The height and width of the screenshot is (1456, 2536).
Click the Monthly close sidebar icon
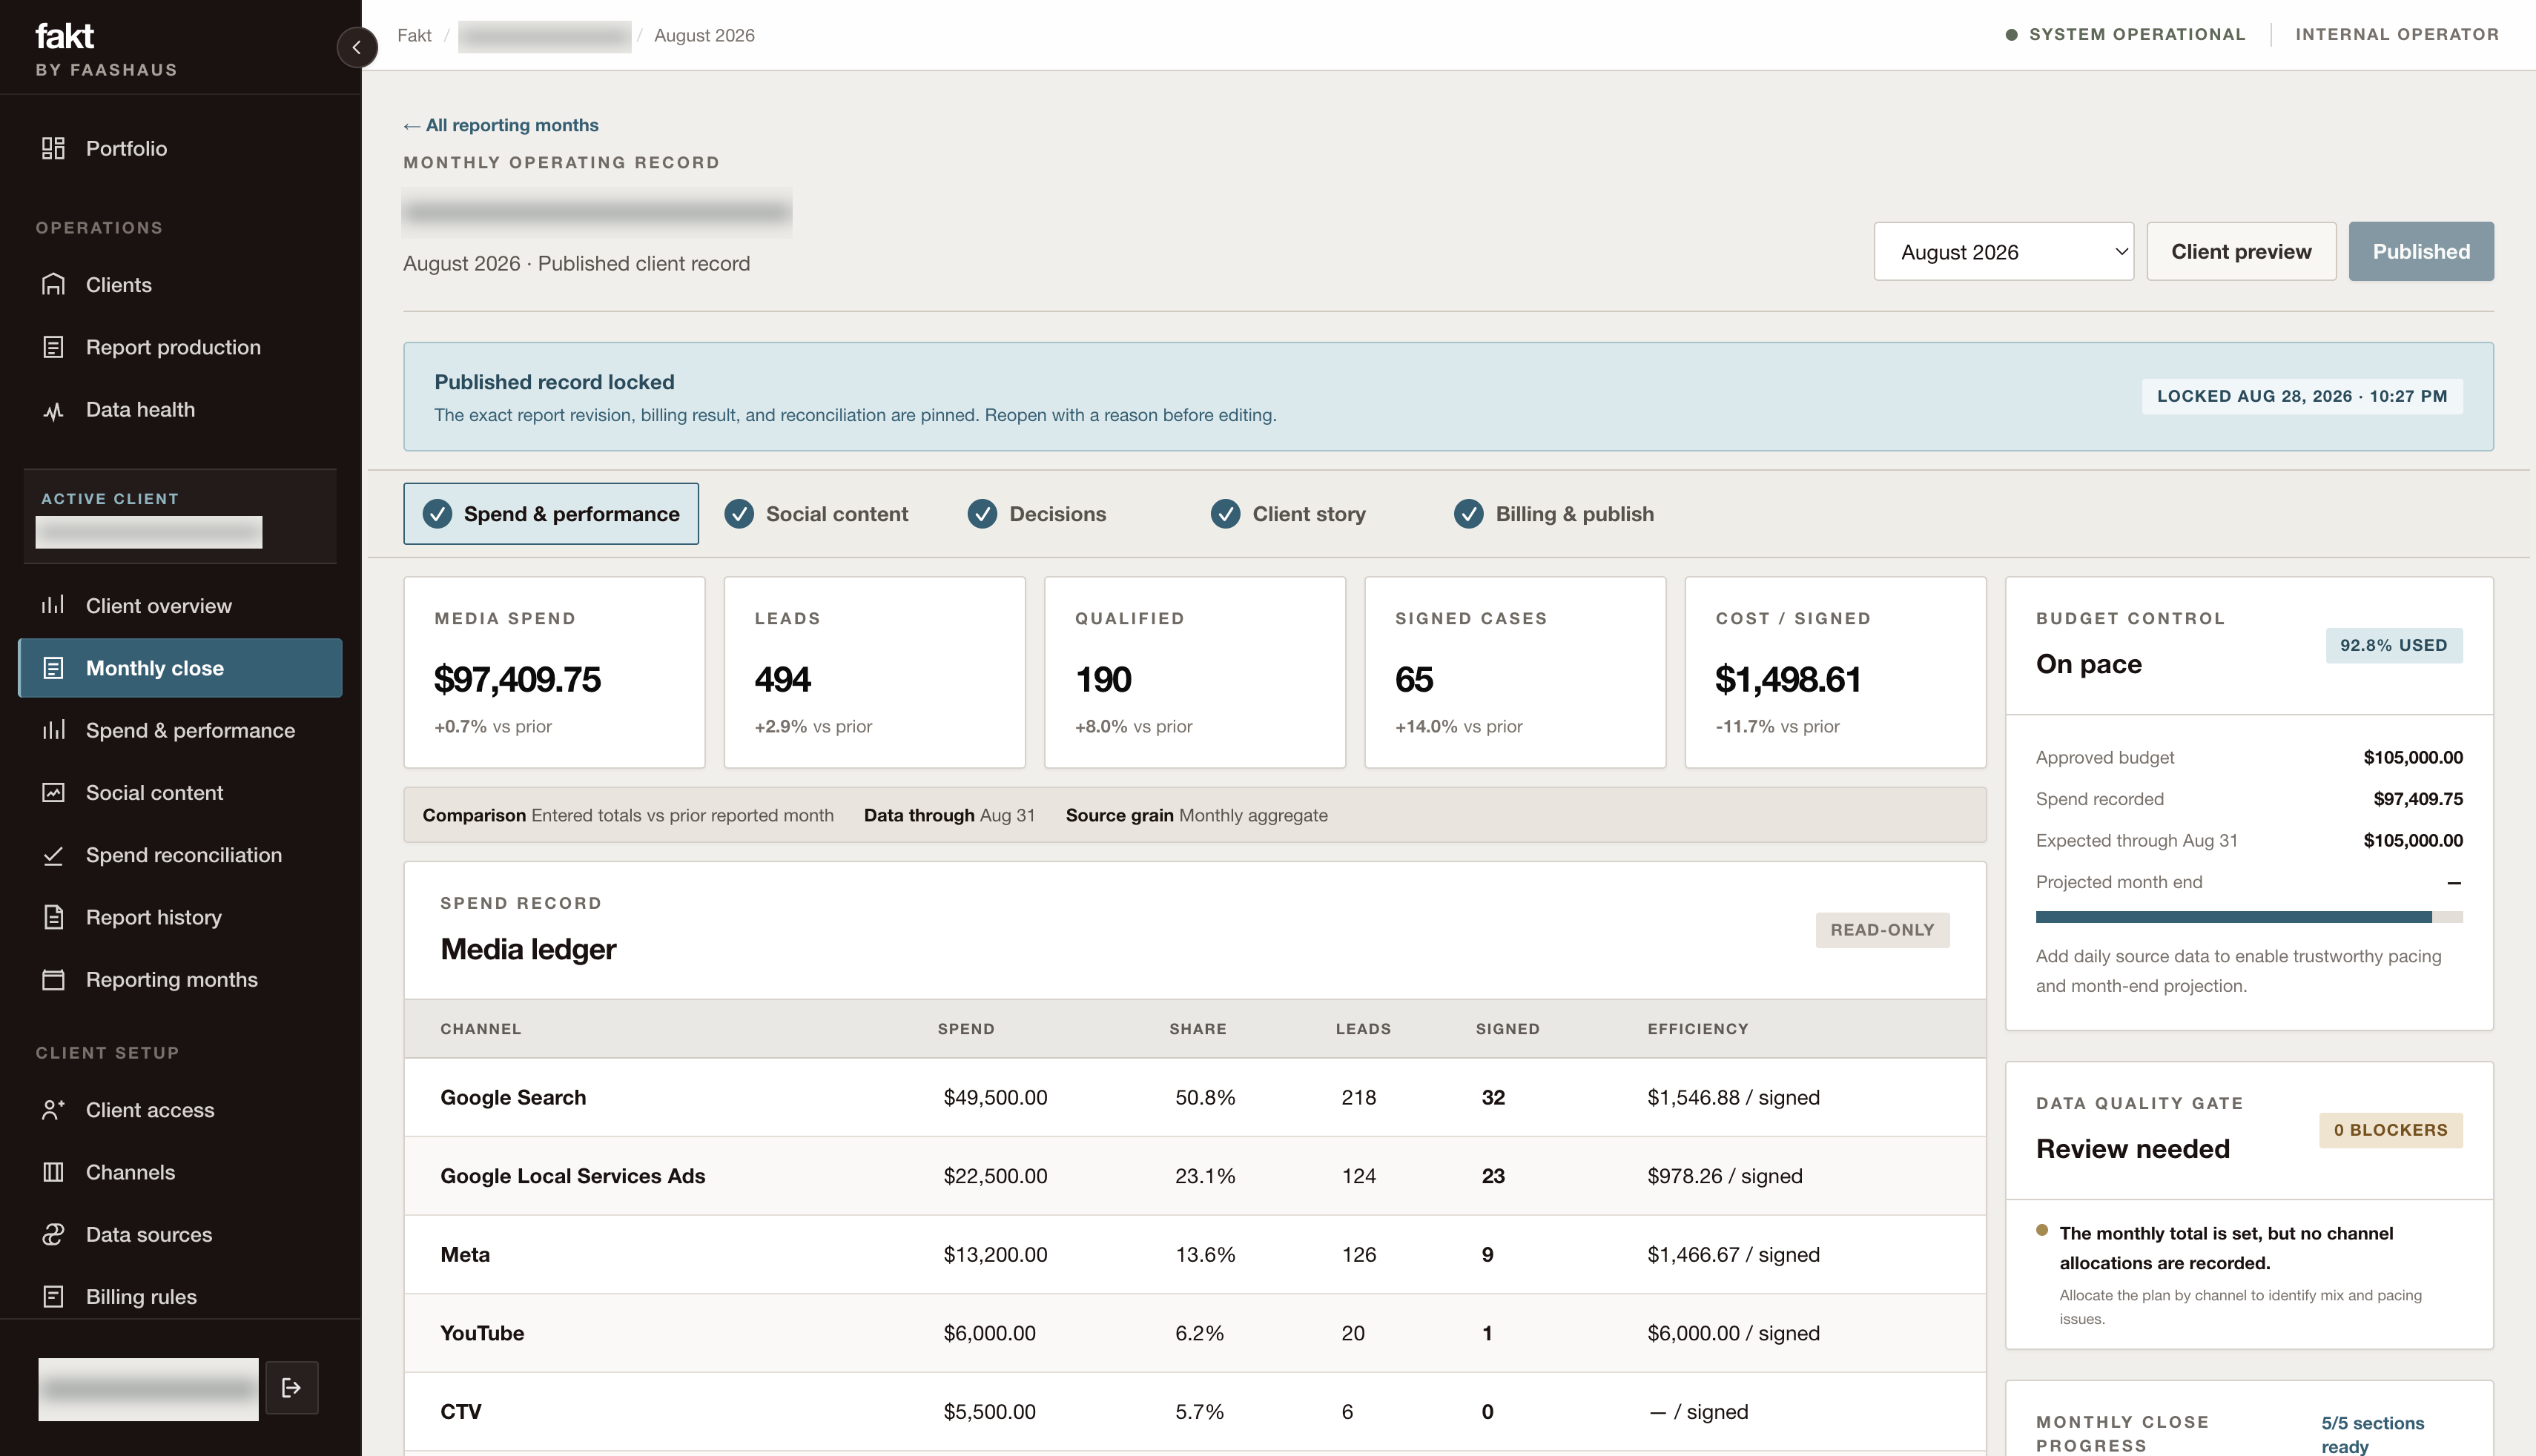click(x=53, y=668)
